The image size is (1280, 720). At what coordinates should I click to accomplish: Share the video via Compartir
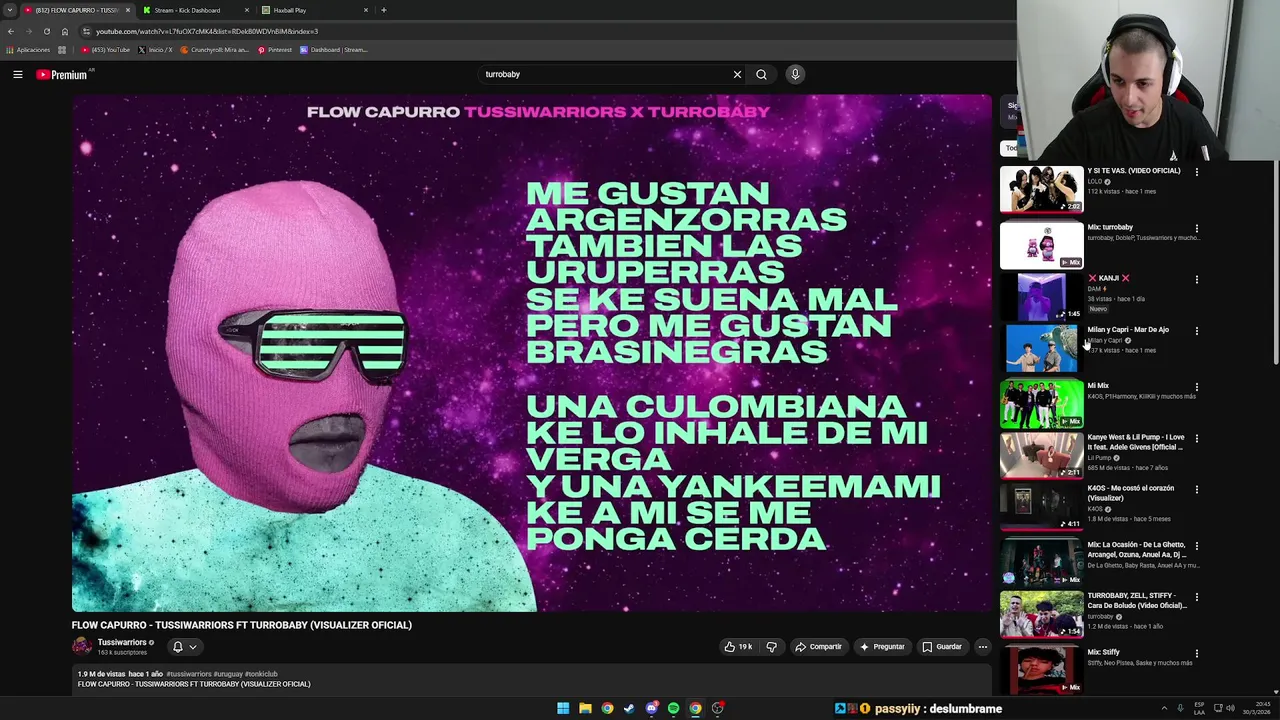[x=819, y=647]
